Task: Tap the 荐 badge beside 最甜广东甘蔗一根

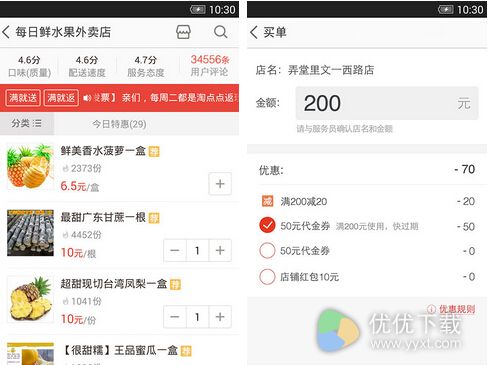Action: (154, 218)
